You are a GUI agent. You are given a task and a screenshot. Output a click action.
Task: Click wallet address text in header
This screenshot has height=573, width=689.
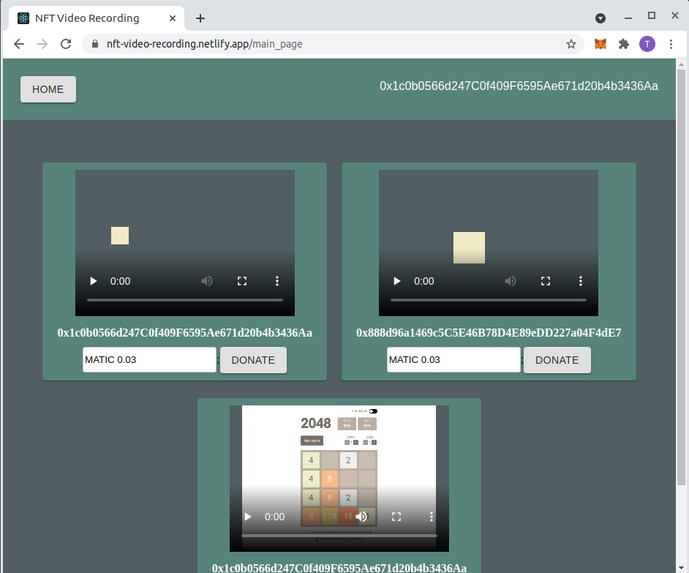(519, 86)
